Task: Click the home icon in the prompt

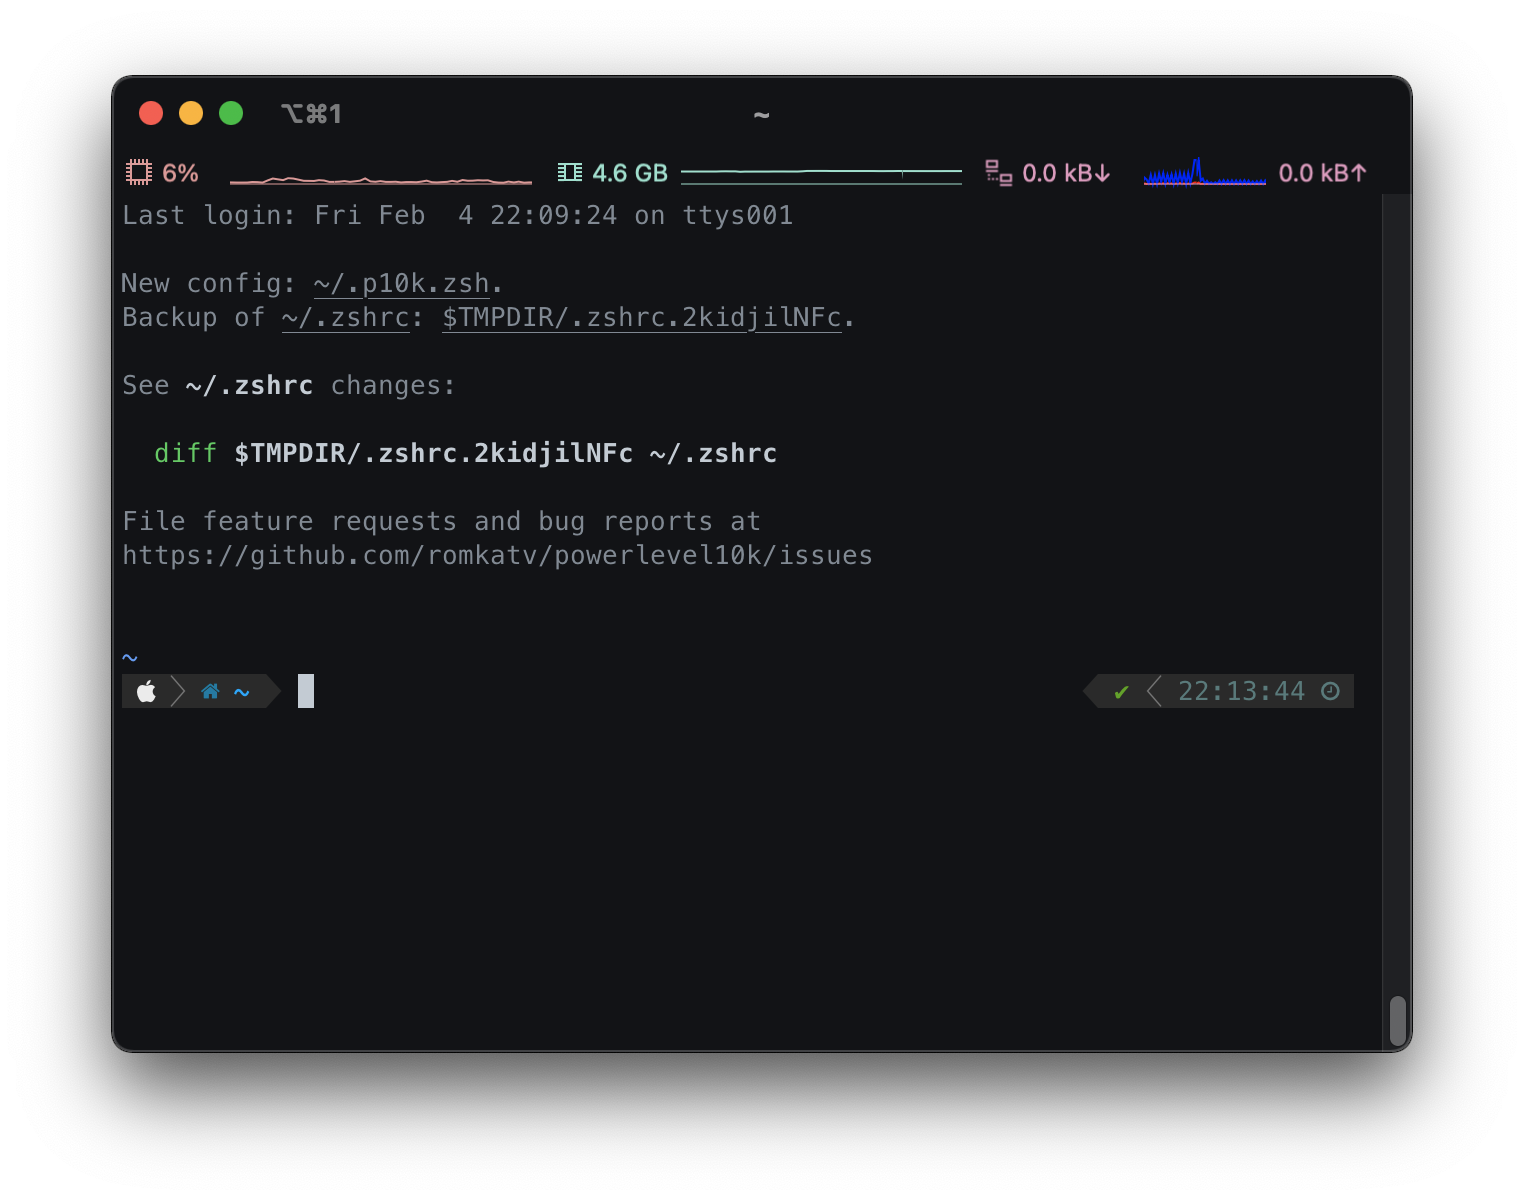Action: coord(210,691)
